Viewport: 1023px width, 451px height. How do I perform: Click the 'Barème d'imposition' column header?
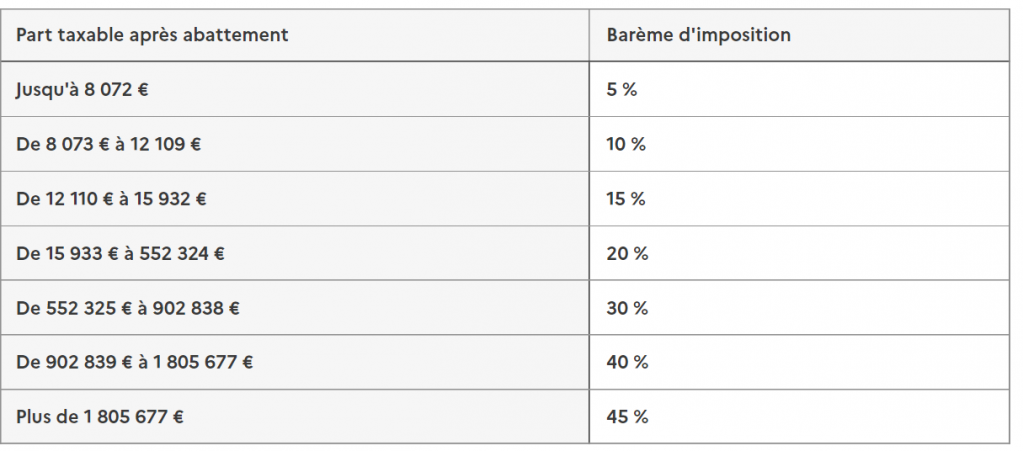pyautogui.click(x=799, y=35)
